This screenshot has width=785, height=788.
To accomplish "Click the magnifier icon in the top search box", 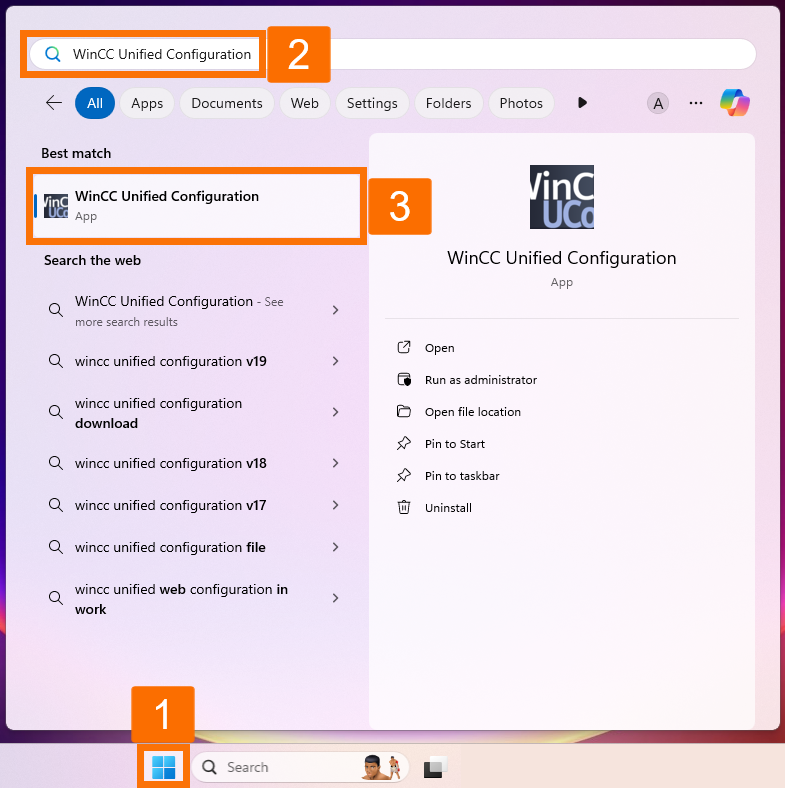I will (x=52, y=54).
